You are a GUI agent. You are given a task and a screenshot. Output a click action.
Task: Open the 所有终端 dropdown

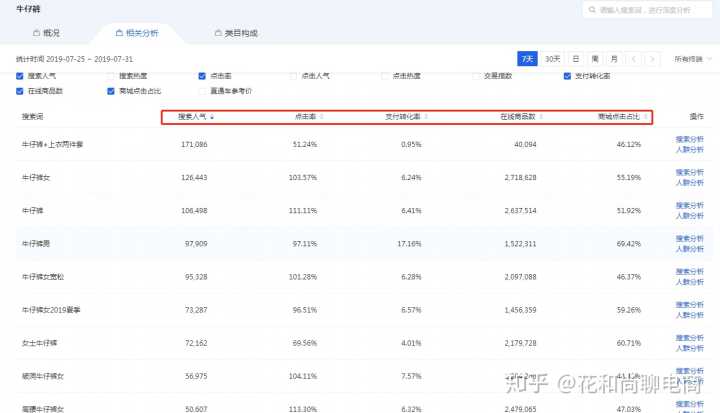tap(694, 59)
